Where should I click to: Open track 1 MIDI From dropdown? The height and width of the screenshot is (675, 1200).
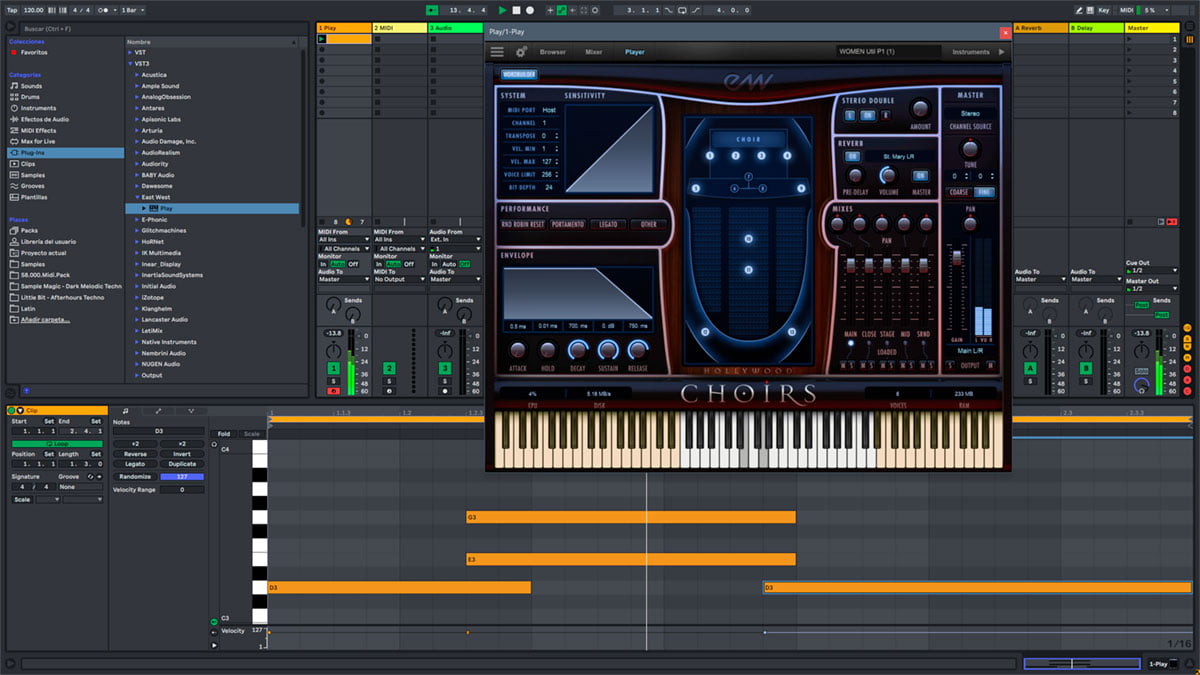(343, 240)
